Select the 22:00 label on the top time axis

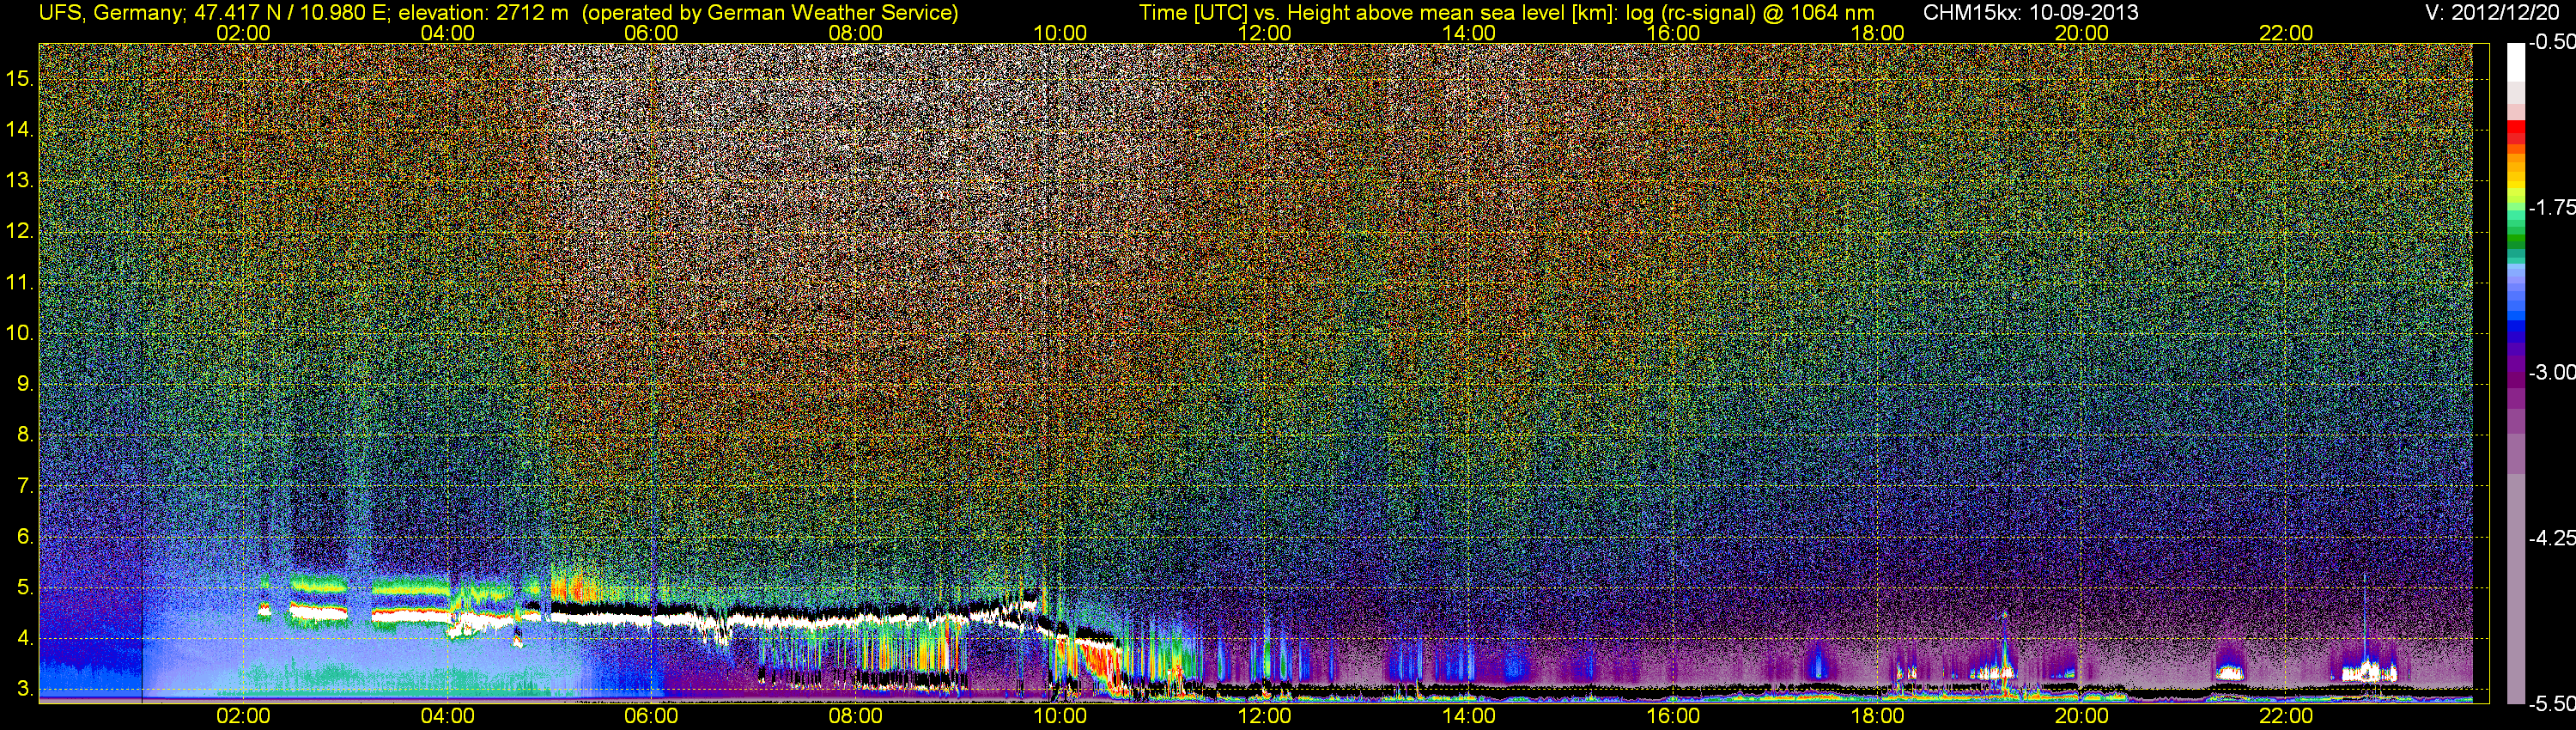[2286, 33]
